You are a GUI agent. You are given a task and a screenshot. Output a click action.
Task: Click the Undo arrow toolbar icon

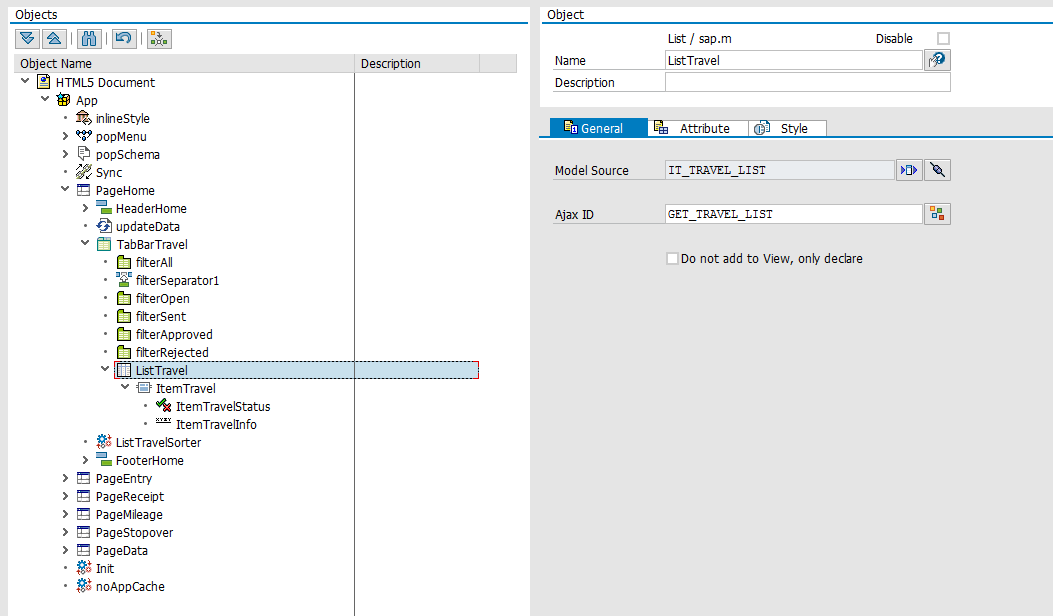(x=123, y=38)
